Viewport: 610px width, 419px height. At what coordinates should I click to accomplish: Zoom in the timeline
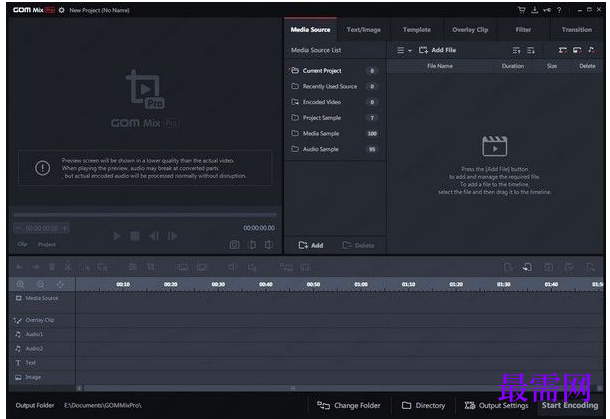coord(20,284)
